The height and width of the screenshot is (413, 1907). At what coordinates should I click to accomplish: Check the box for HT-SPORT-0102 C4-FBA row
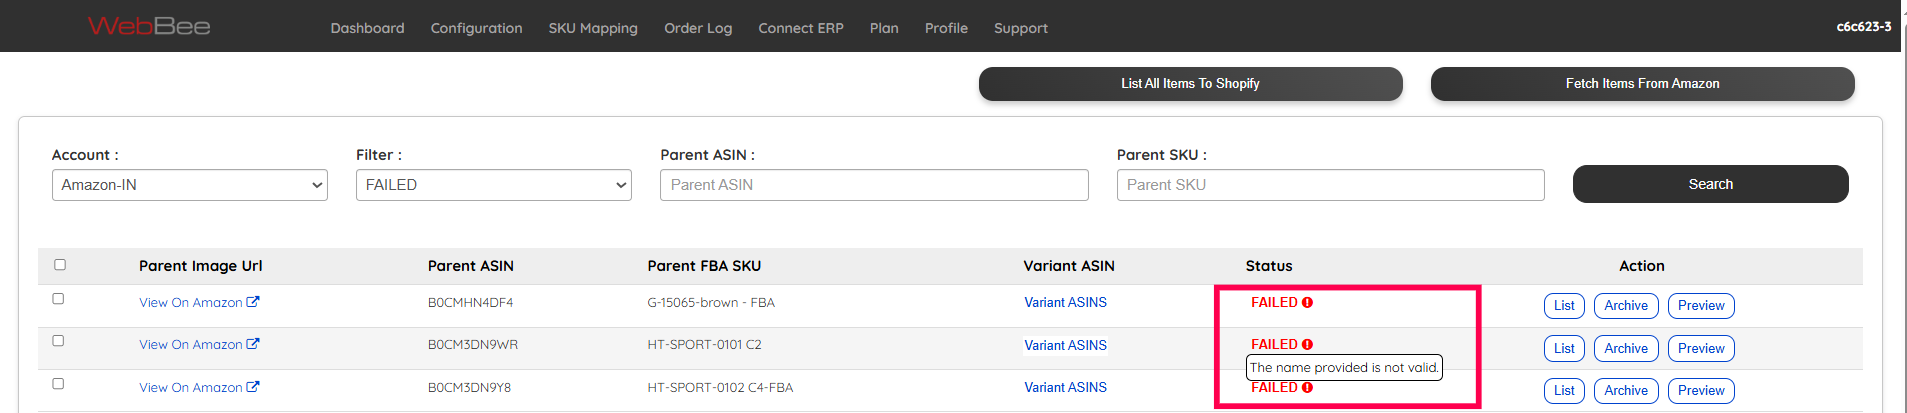pos(58,384)
